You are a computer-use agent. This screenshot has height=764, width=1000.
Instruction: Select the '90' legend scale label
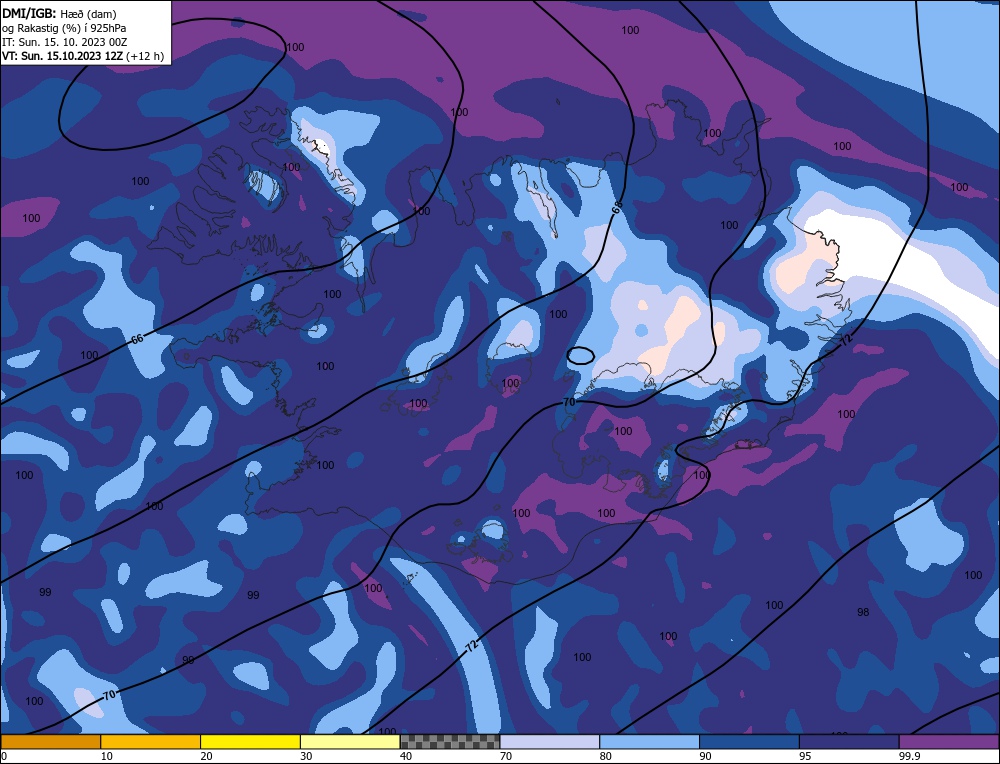[x=705, y=756]
